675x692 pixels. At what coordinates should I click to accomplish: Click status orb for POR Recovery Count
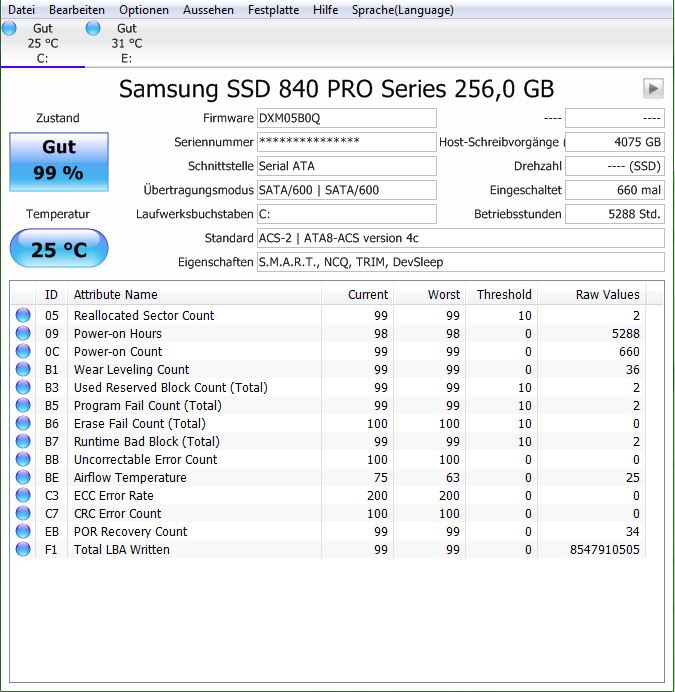pos(23,531)
